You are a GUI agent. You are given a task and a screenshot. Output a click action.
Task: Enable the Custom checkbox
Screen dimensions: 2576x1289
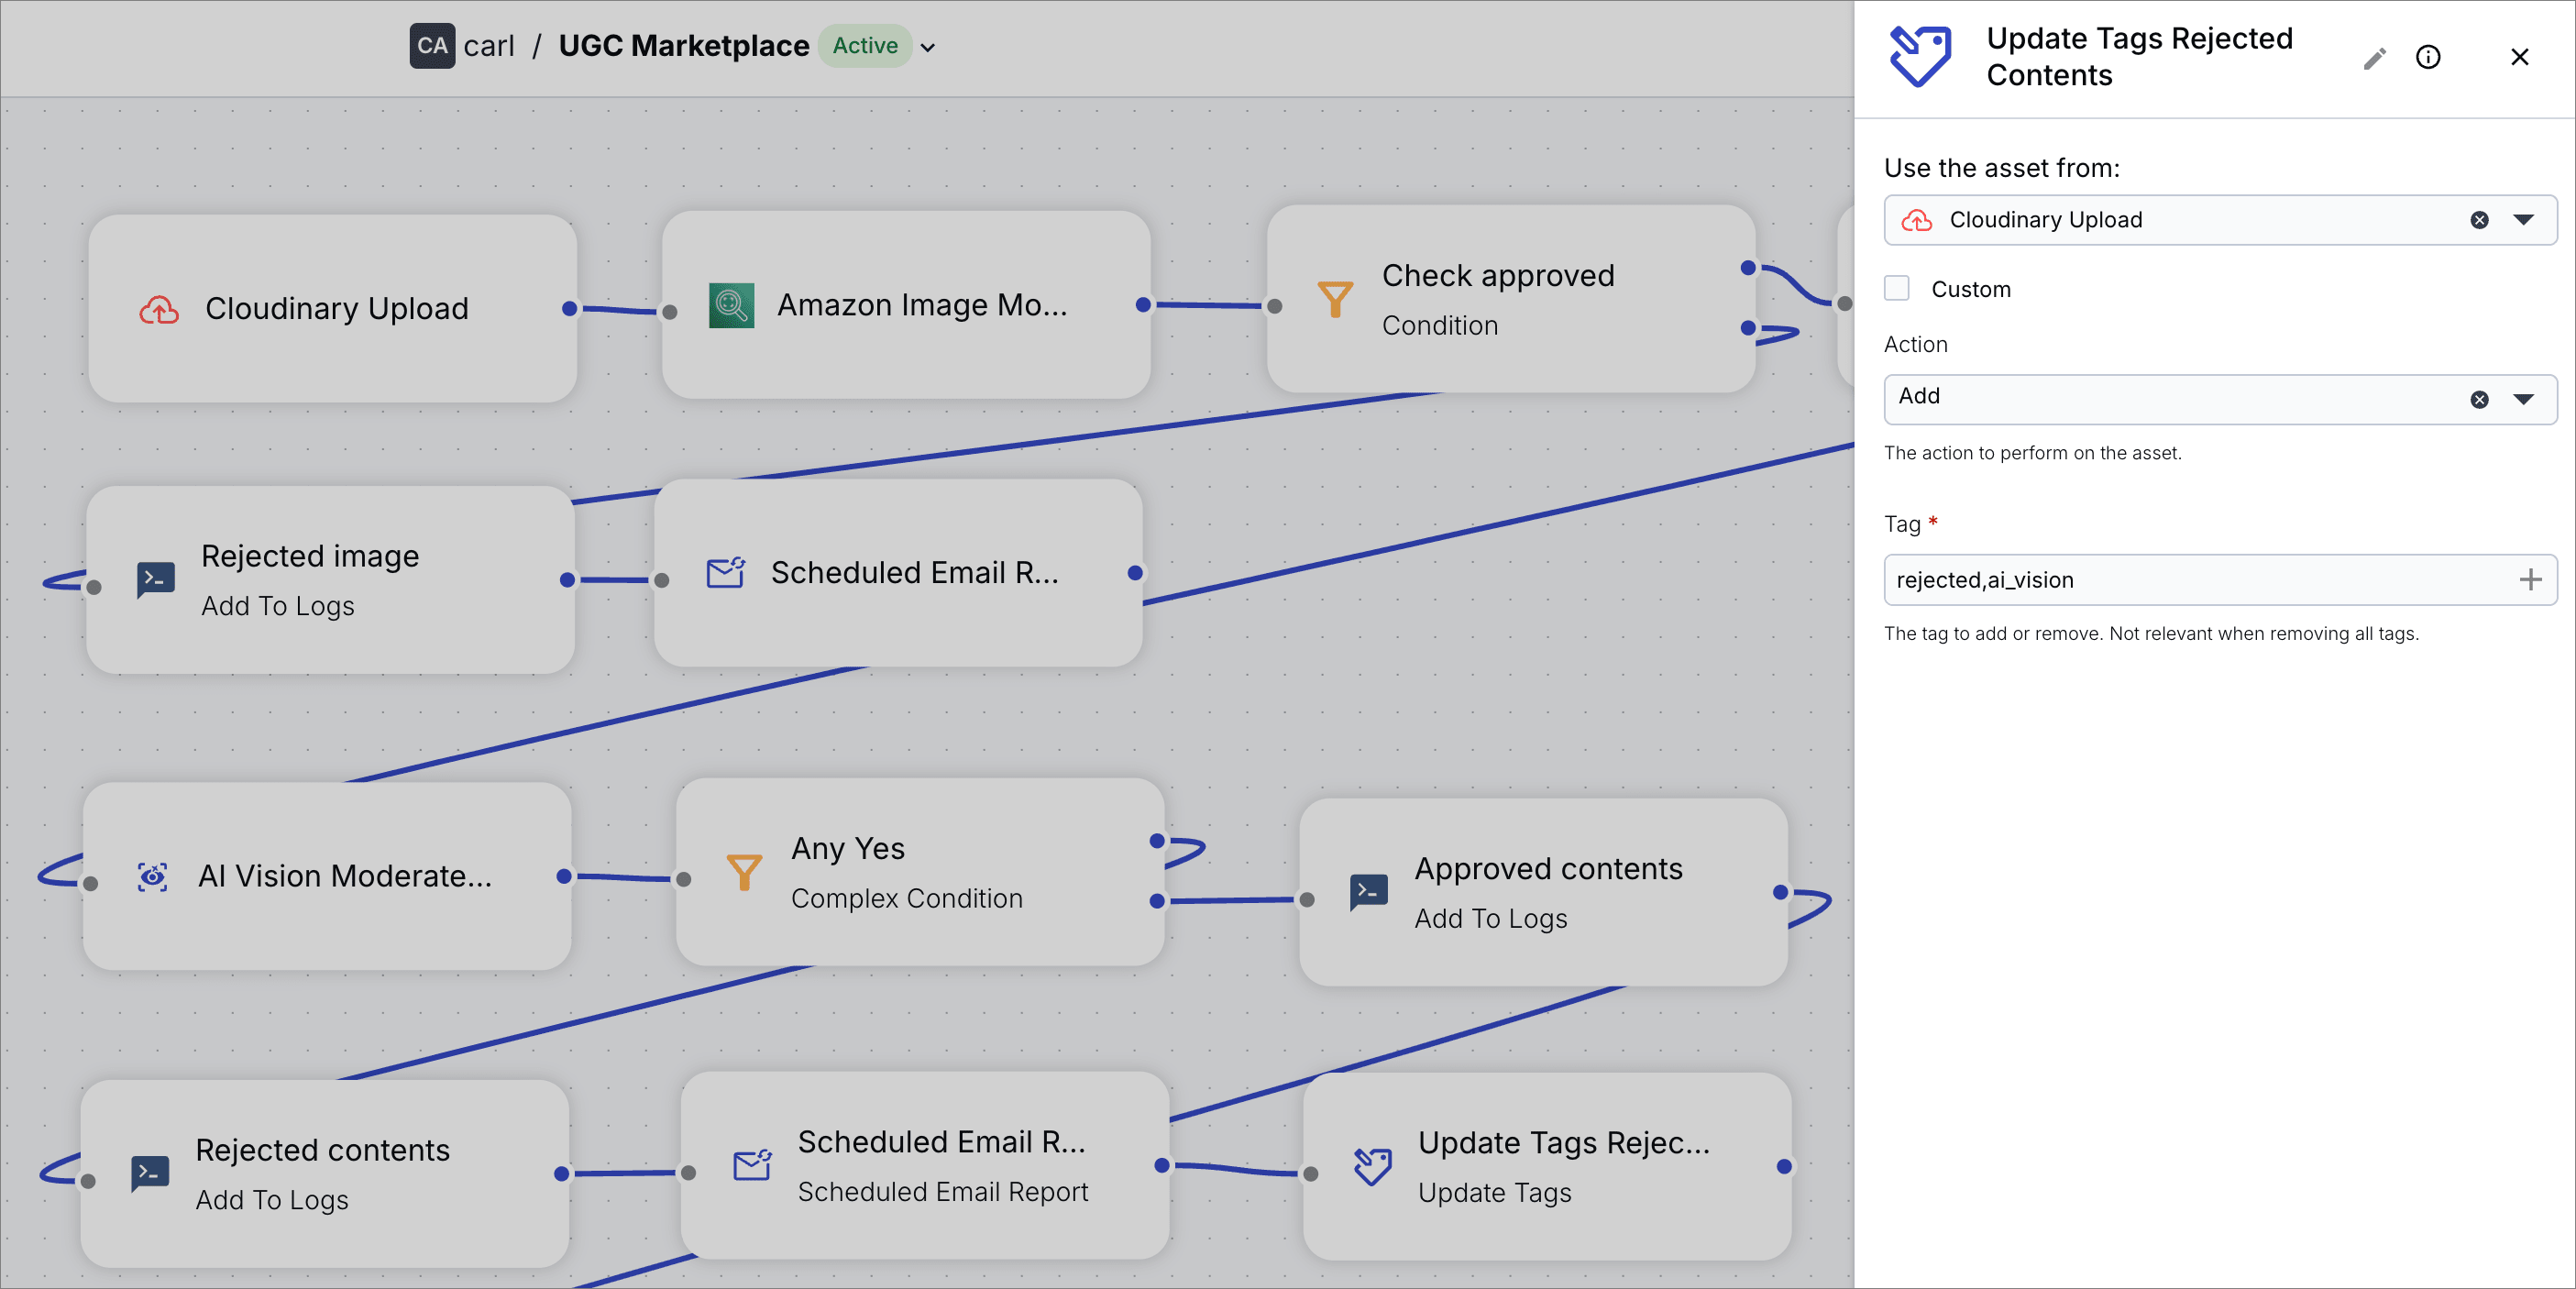[1896, 288]
